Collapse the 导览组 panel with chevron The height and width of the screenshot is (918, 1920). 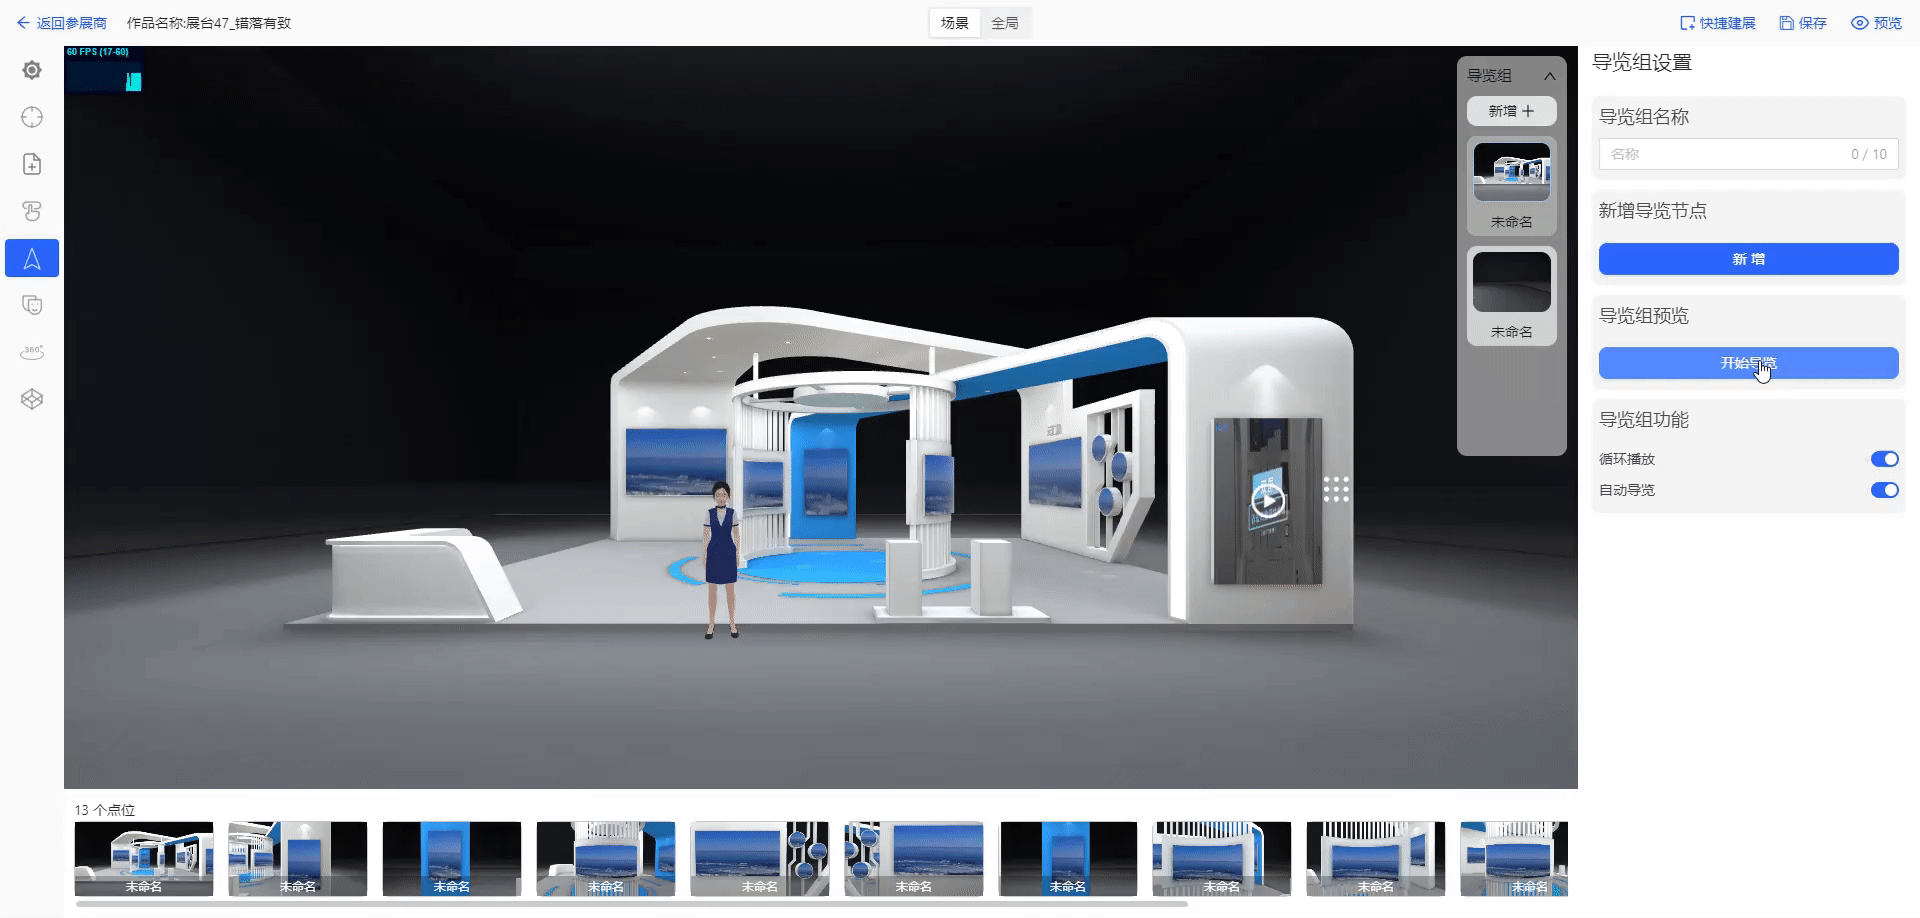coord(1550,75)
